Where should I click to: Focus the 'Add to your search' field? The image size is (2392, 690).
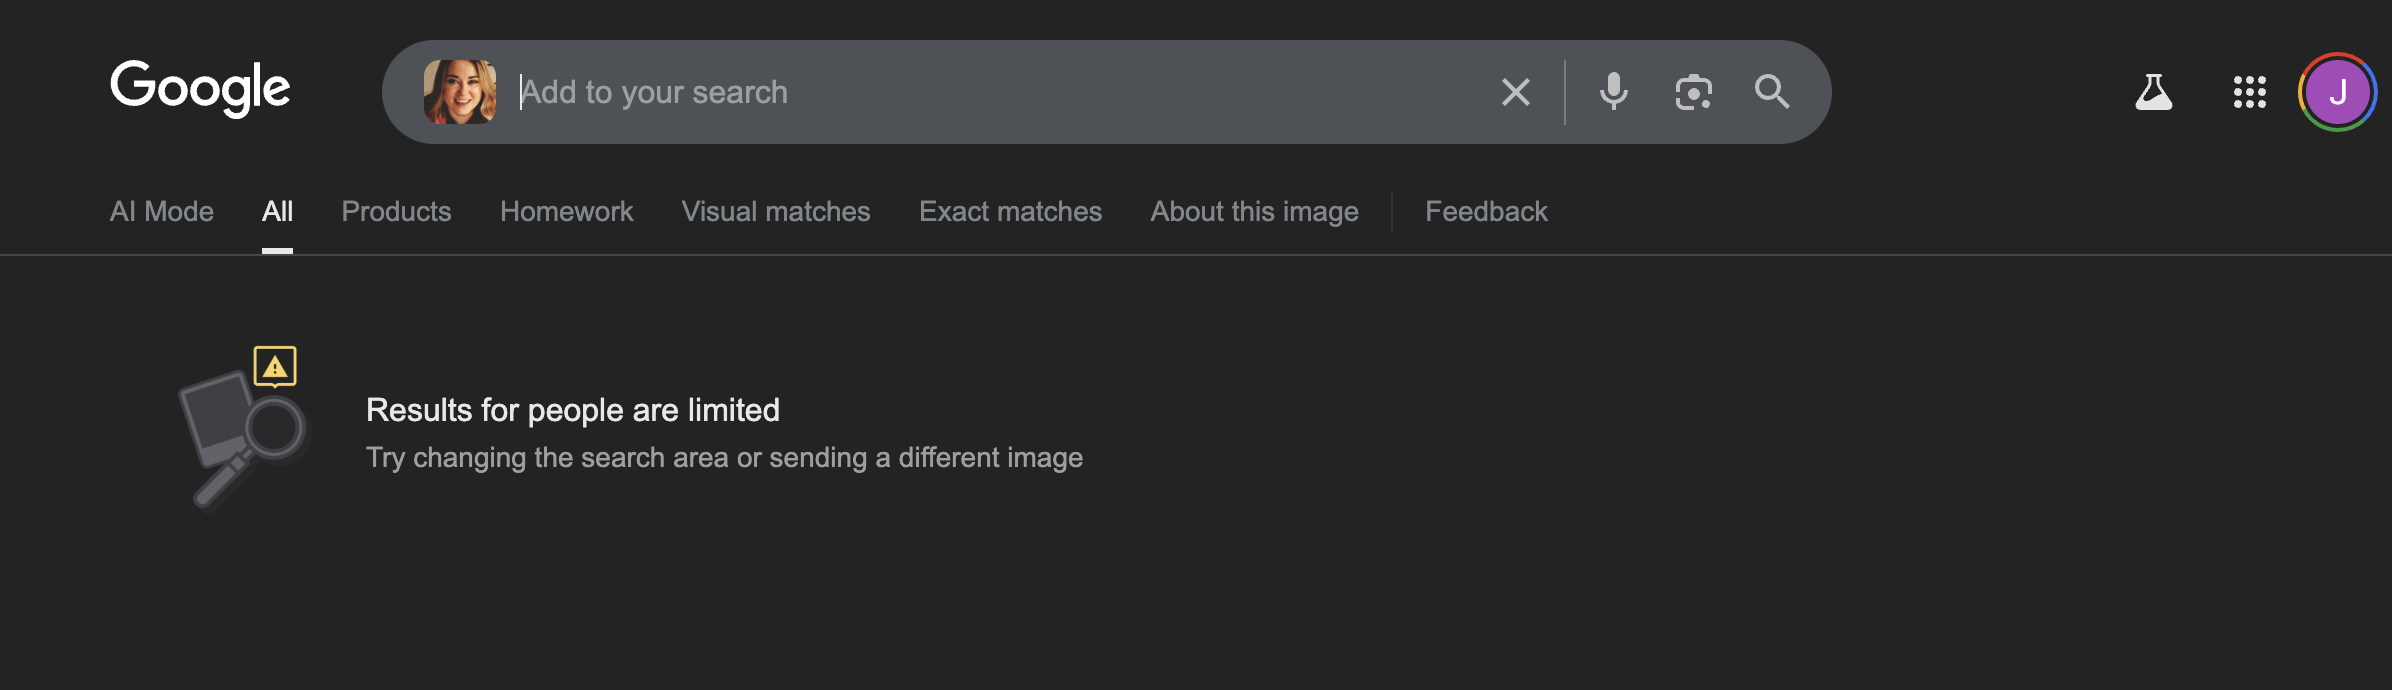tap(1000, 92)
